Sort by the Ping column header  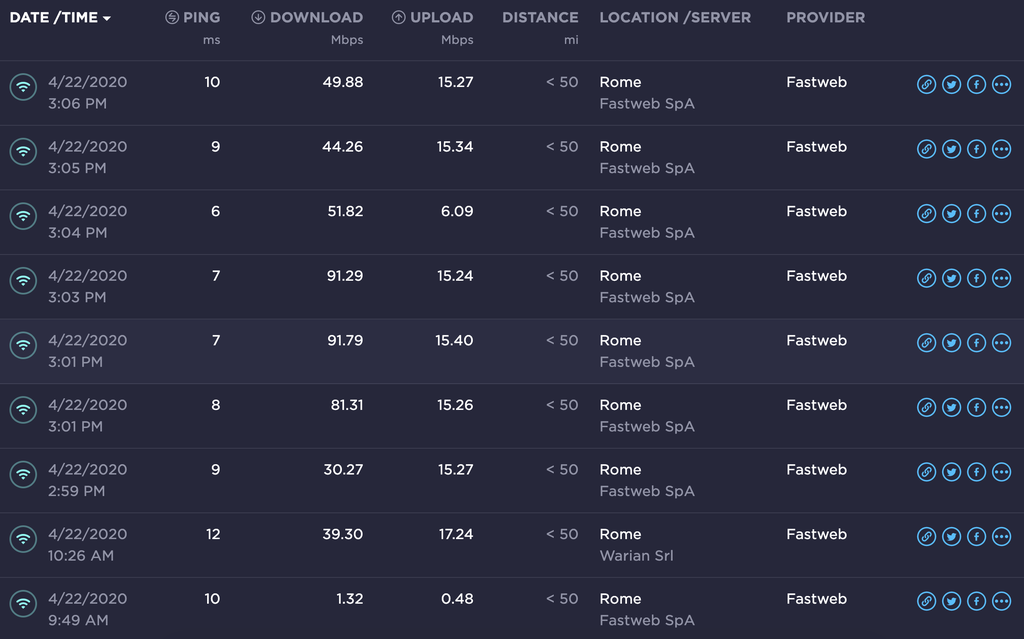192,17
